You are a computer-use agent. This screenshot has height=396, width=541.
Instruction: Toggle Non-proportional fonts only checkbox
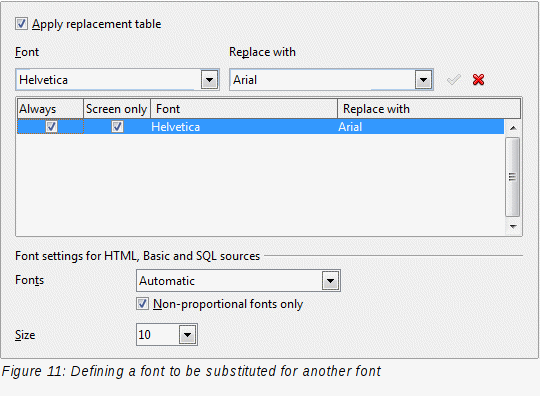pos(142,304)
